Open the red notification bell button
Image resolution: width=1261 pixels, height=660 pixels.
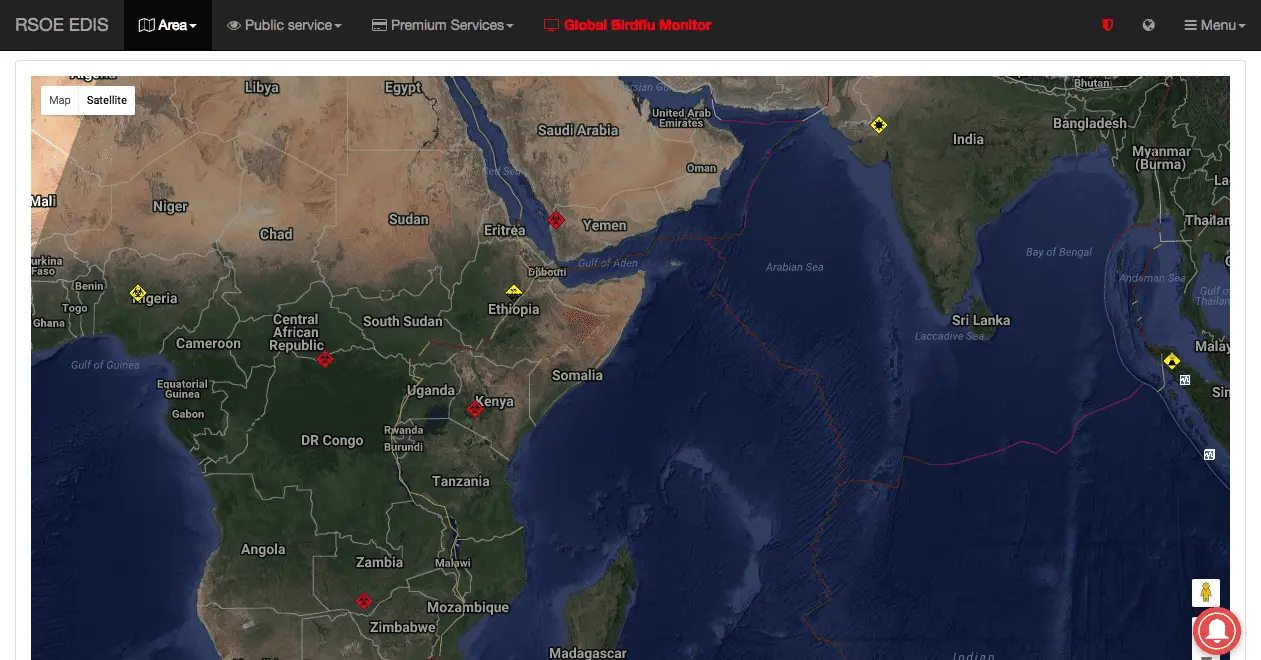1216,631
